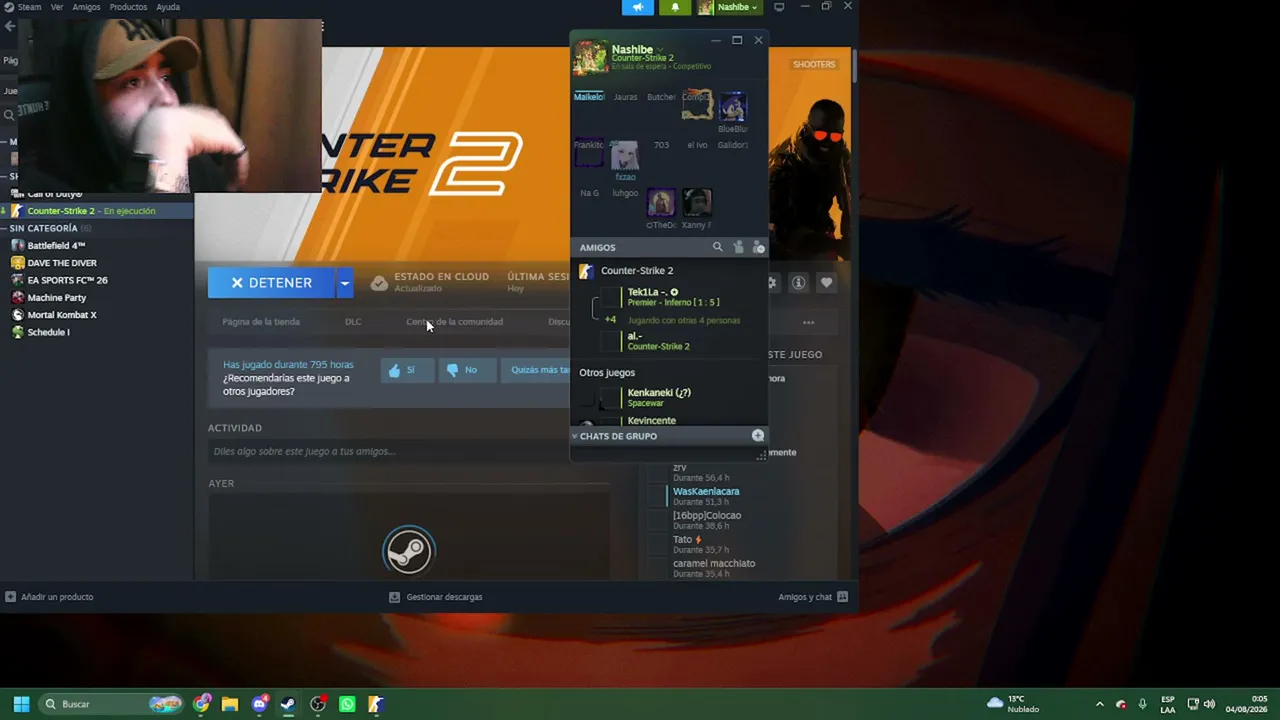1280x720 pixels.
Task: Open Gestionar descargas
Action: [436, 597]
